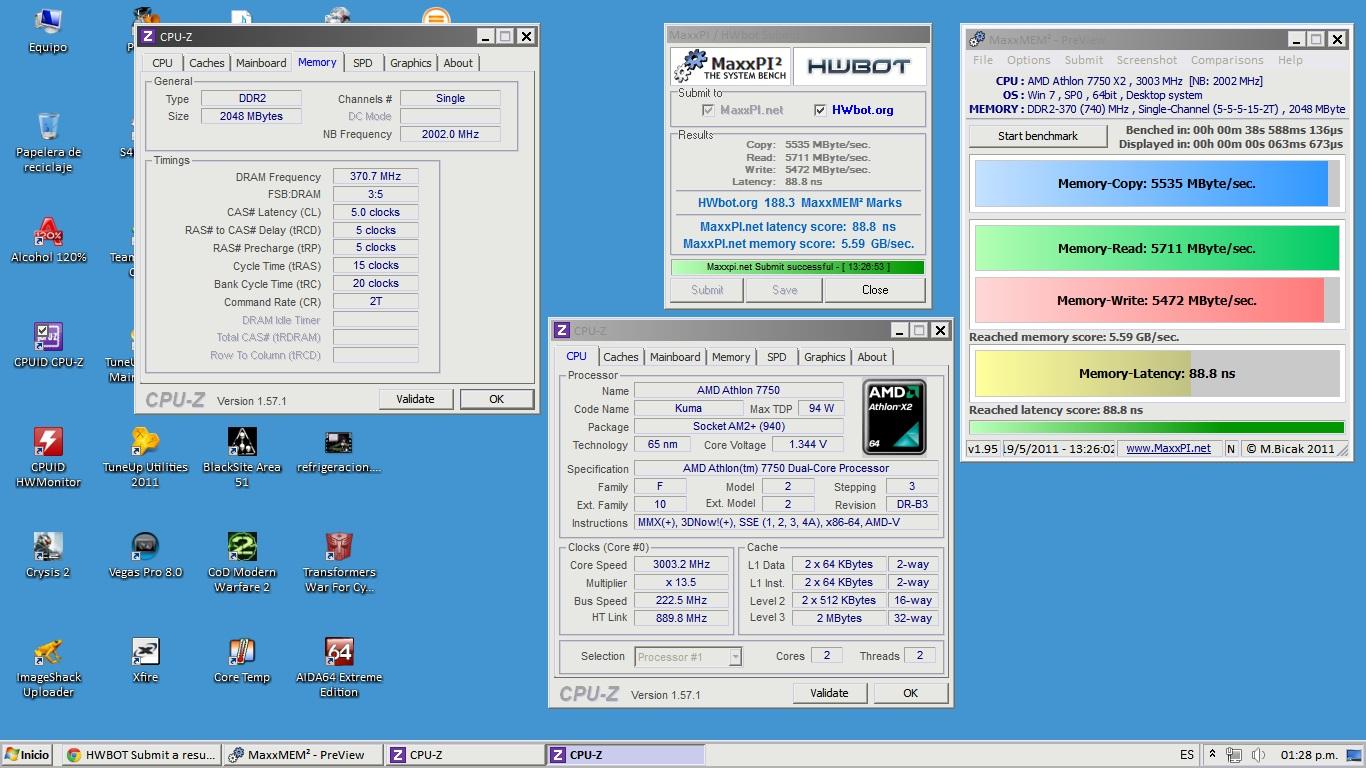Open Caches tab in CPU-Z processor window
Image resolution: width=1366 pixels, height=768 pixels.
621,357
